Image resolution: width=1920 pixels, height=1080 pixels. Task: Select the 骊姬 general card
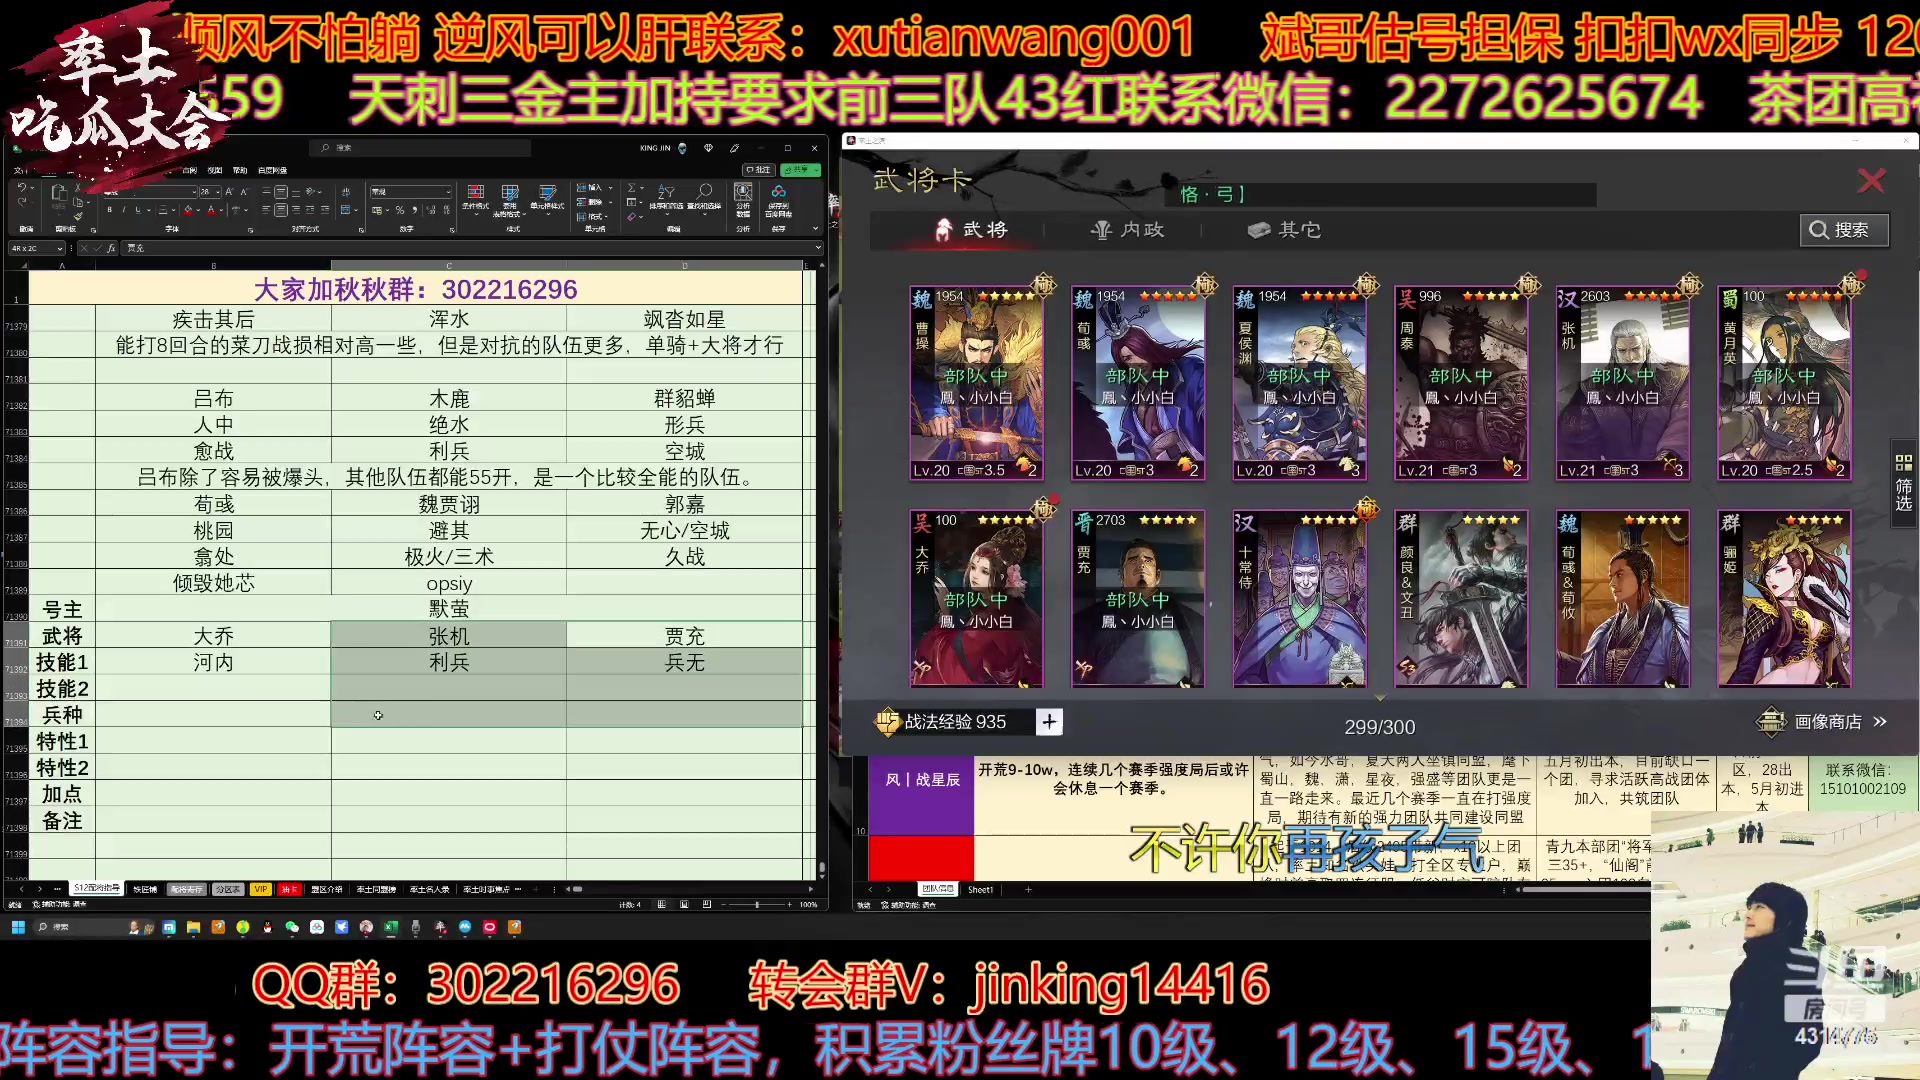click(x=1784, y=598)
